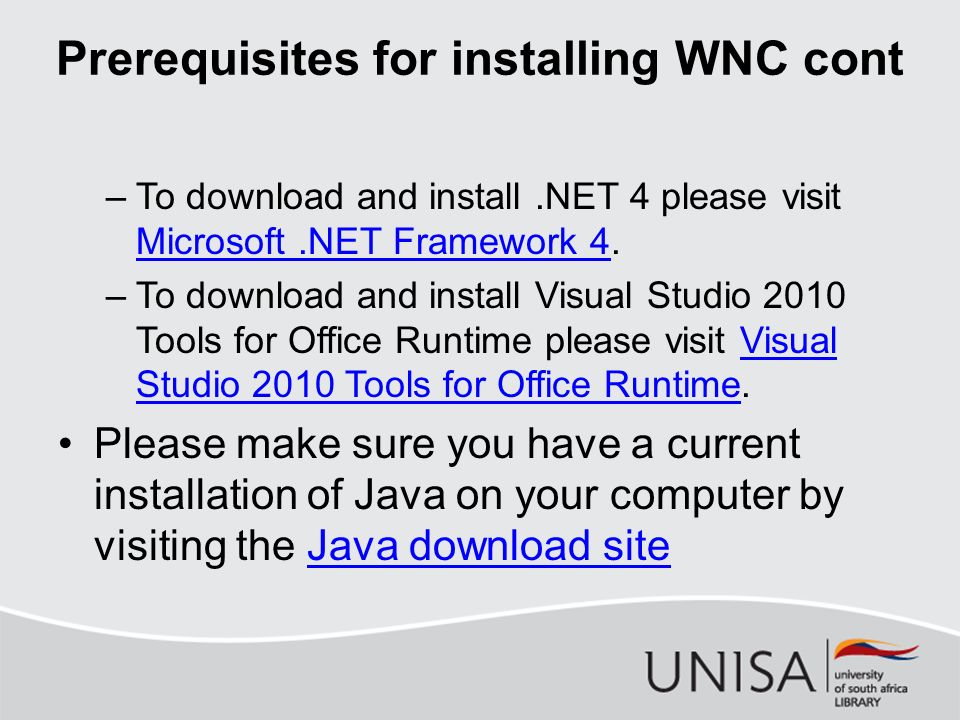Click the "Visual" link at line end

click(x=789, y=340)
